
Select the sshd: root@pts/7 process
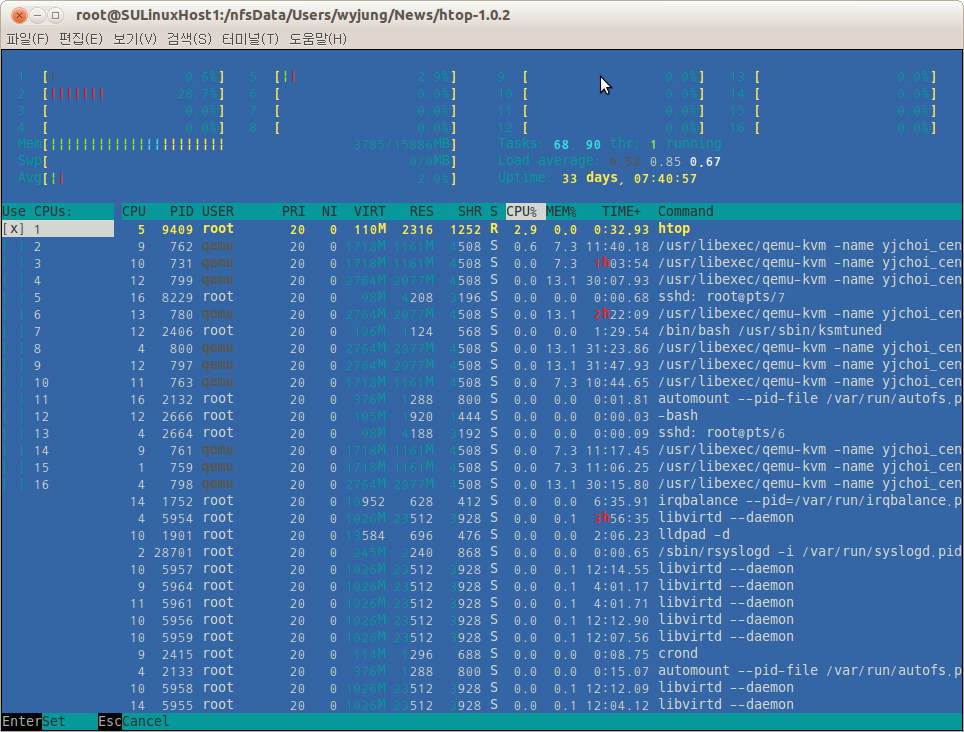coord(542,297)
